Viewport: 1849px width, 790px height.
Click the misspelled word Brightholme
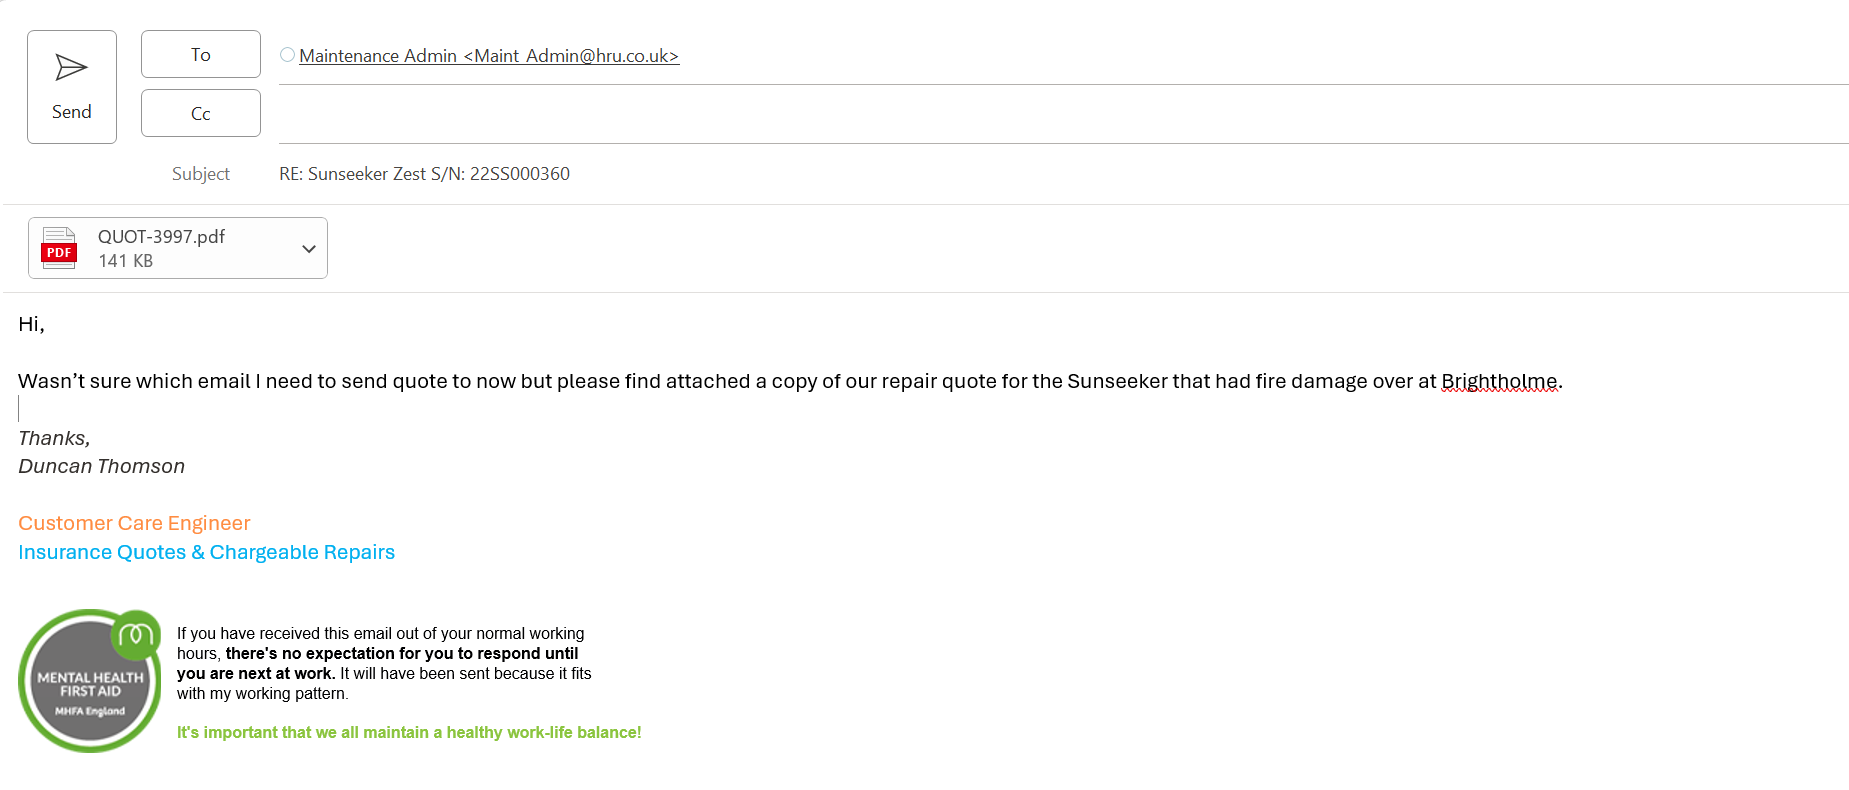pyautogui.click(x=1498, y=381)
